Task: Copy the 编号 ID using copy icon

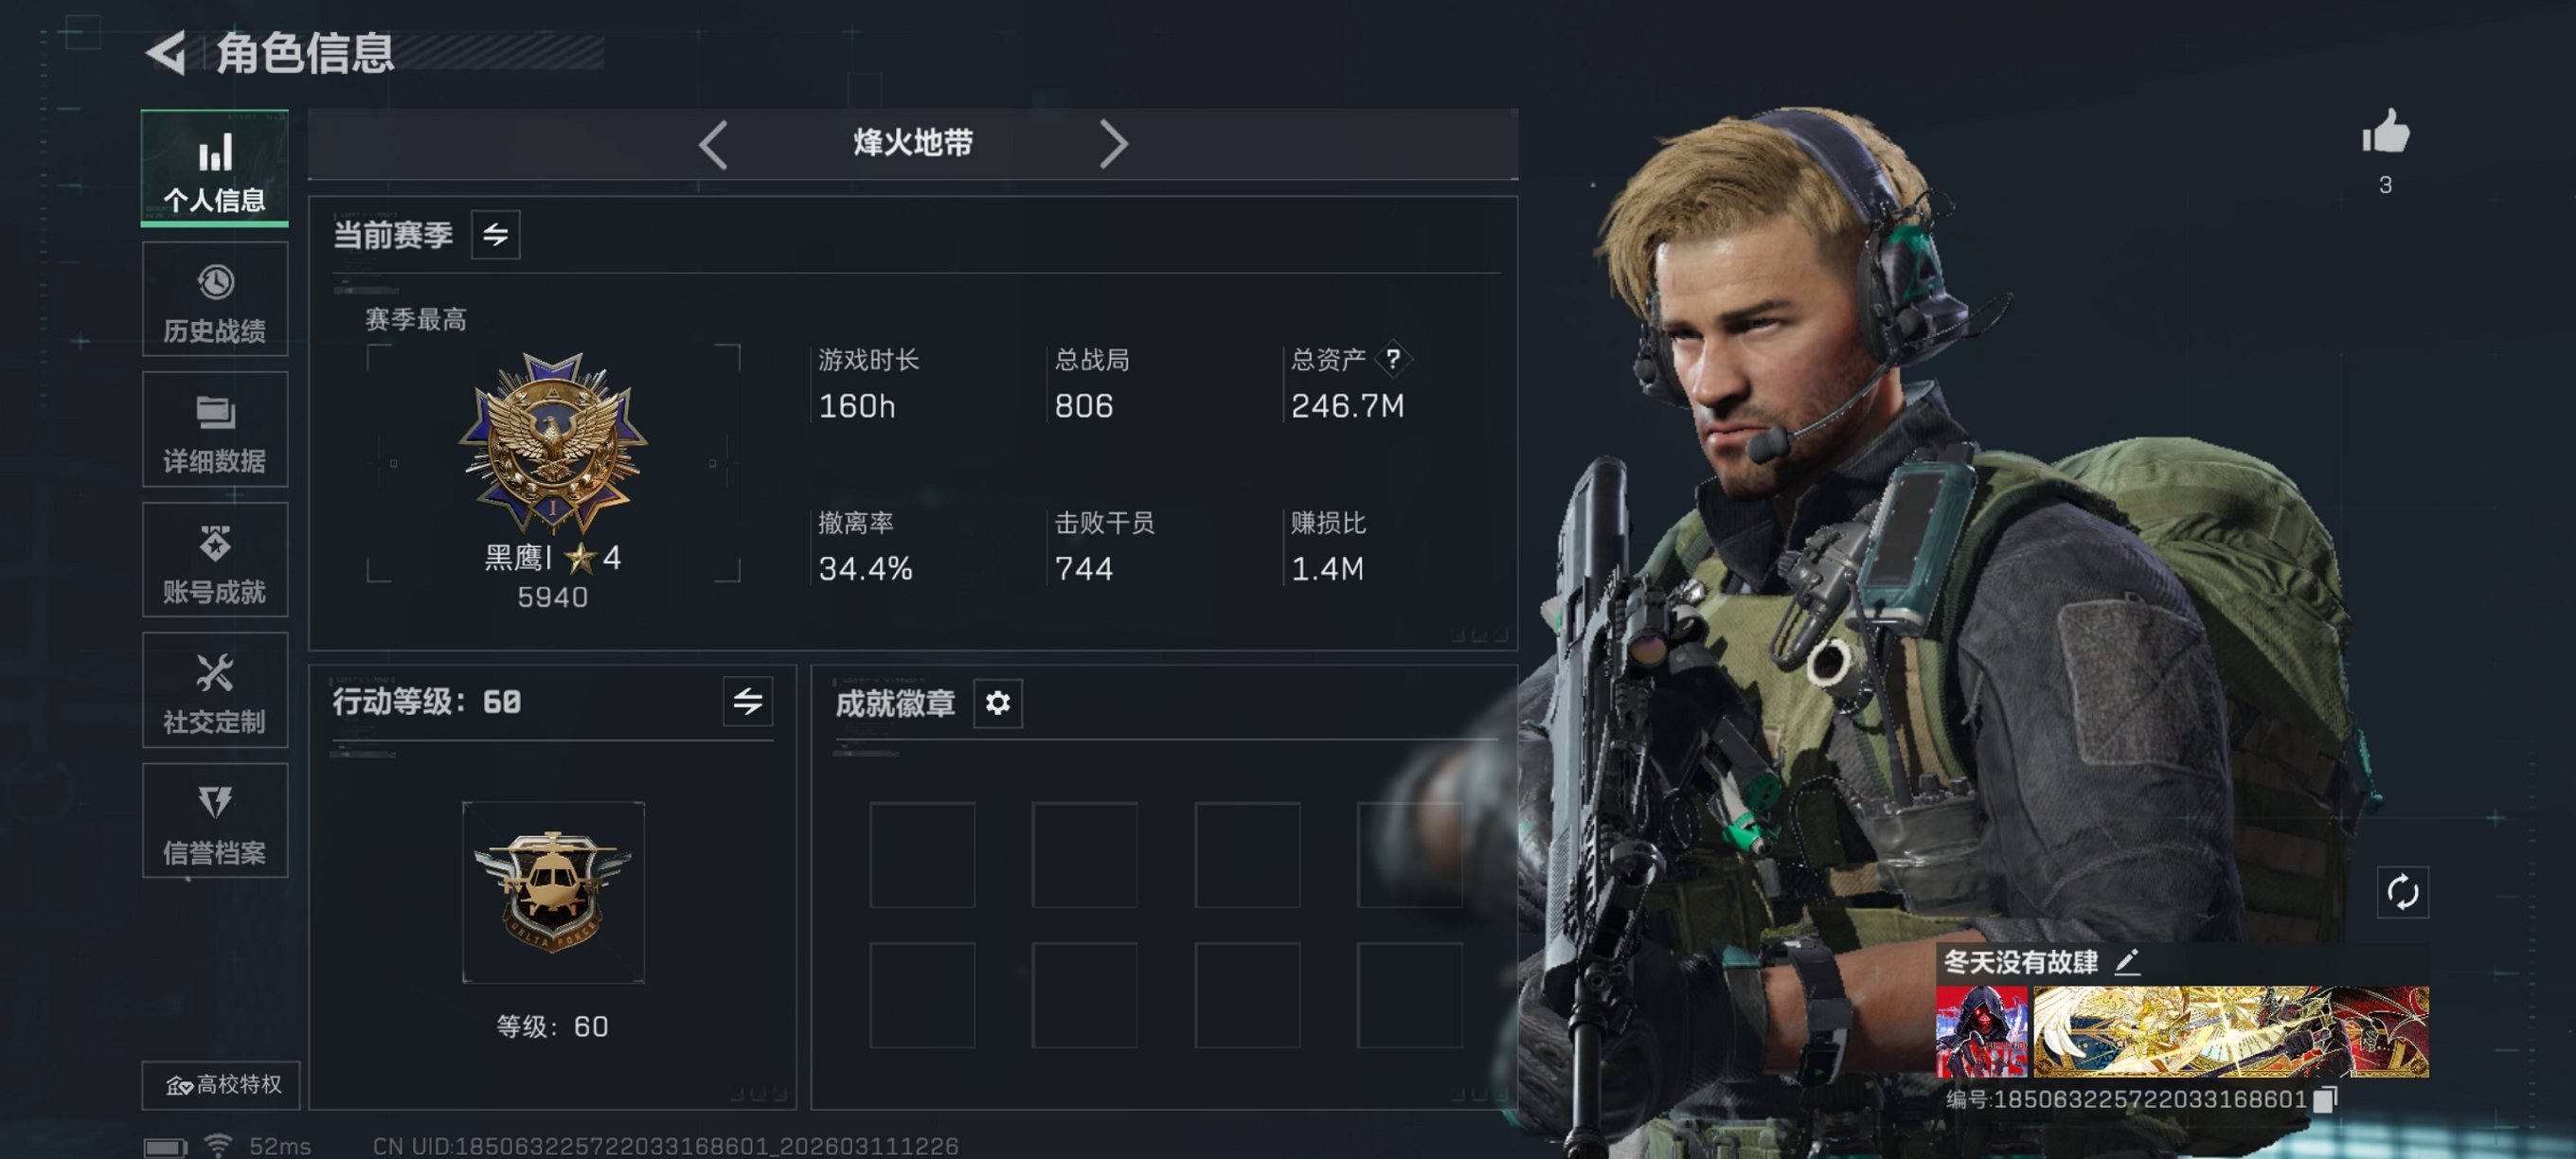Action: pos(2325,1099)
